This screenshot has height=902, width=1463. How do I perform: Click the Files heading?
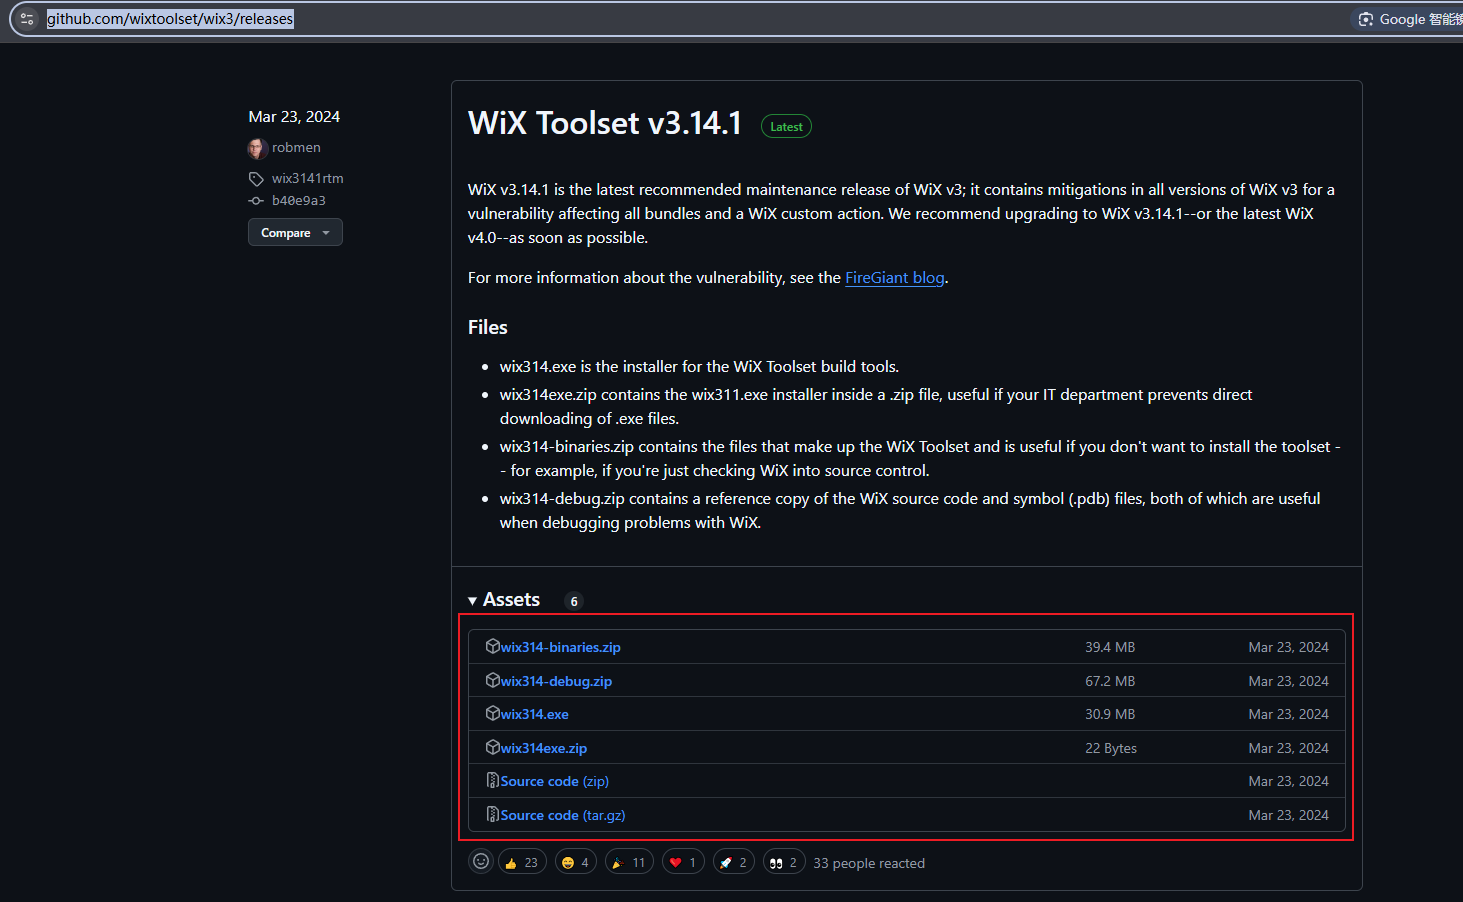click(x=488, y=327)
